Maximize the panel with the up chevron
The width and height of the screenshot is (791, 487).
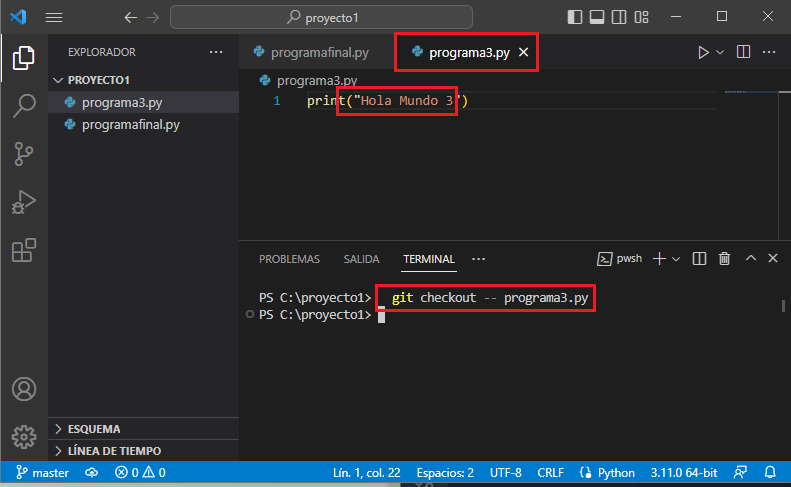coord(751,258)
